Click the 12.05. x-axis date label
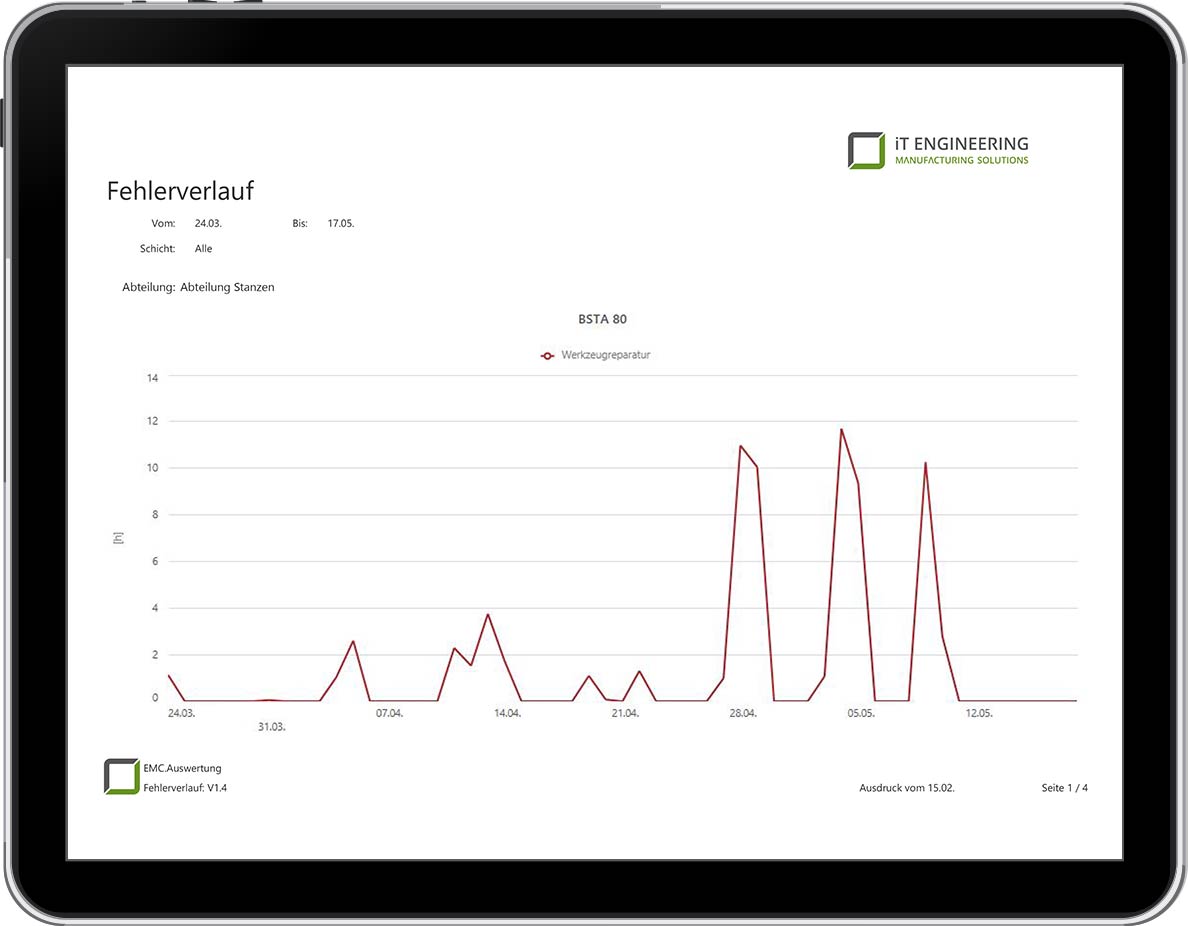The width and height of the screenshot is (1188, 926). [x=979, y=714]
